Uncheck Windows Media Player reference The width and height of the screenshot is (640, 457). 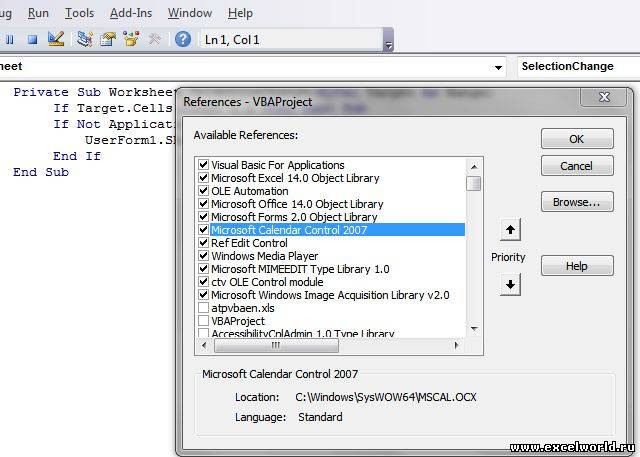point(203,256)
